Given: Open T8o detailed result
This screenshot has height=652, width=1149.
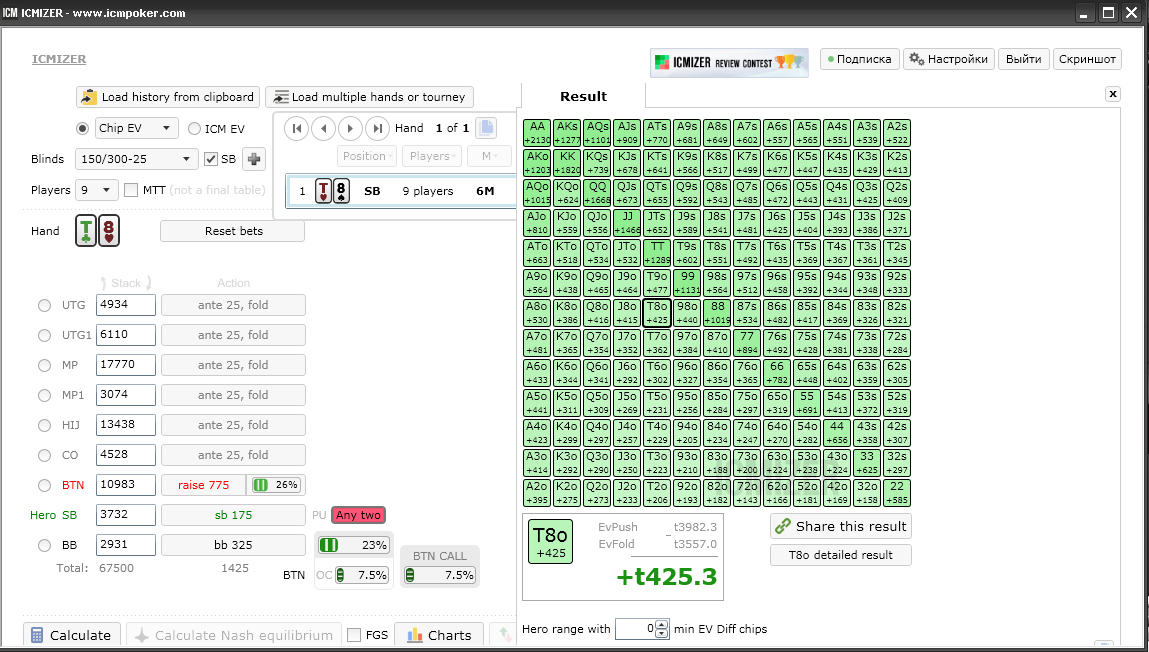Looking at the screenshot, I should pos(840,555).
